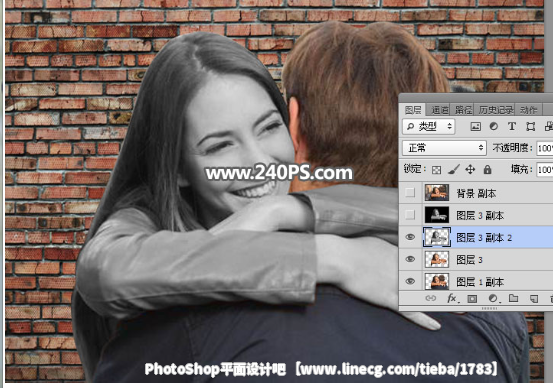
Task: Lock image pixels brush icon
Action: tap(453, 170)
